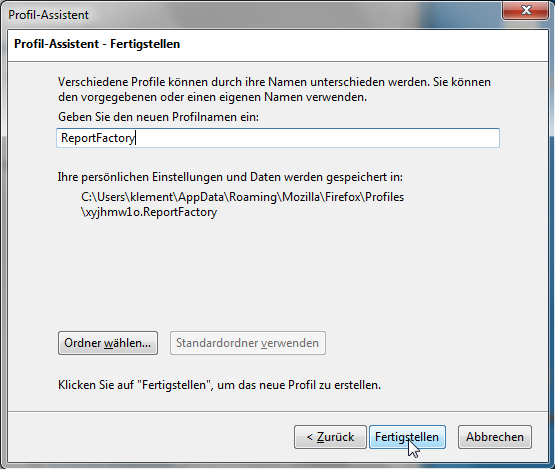Click the hint Klicken Sie auf Fertigstellen
This screenshot has width=555, height=469.
(x=219, y=385)
